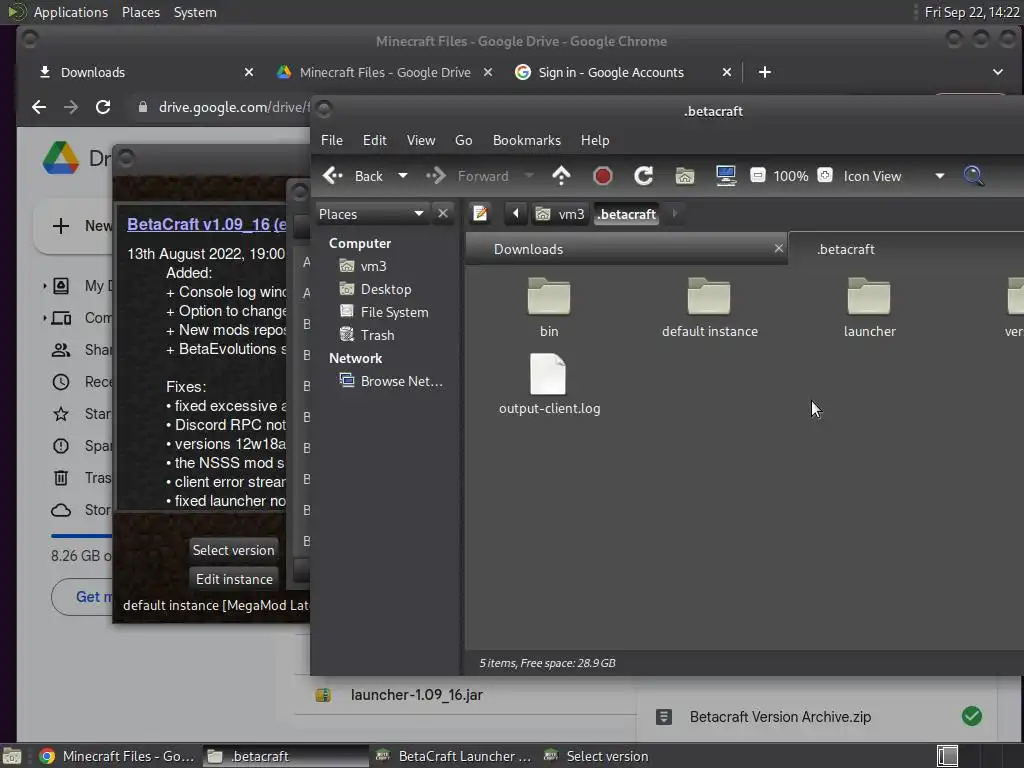1024x768 pixels.
Task: Close the Places side pane
Action: click(x=443, y=213)
